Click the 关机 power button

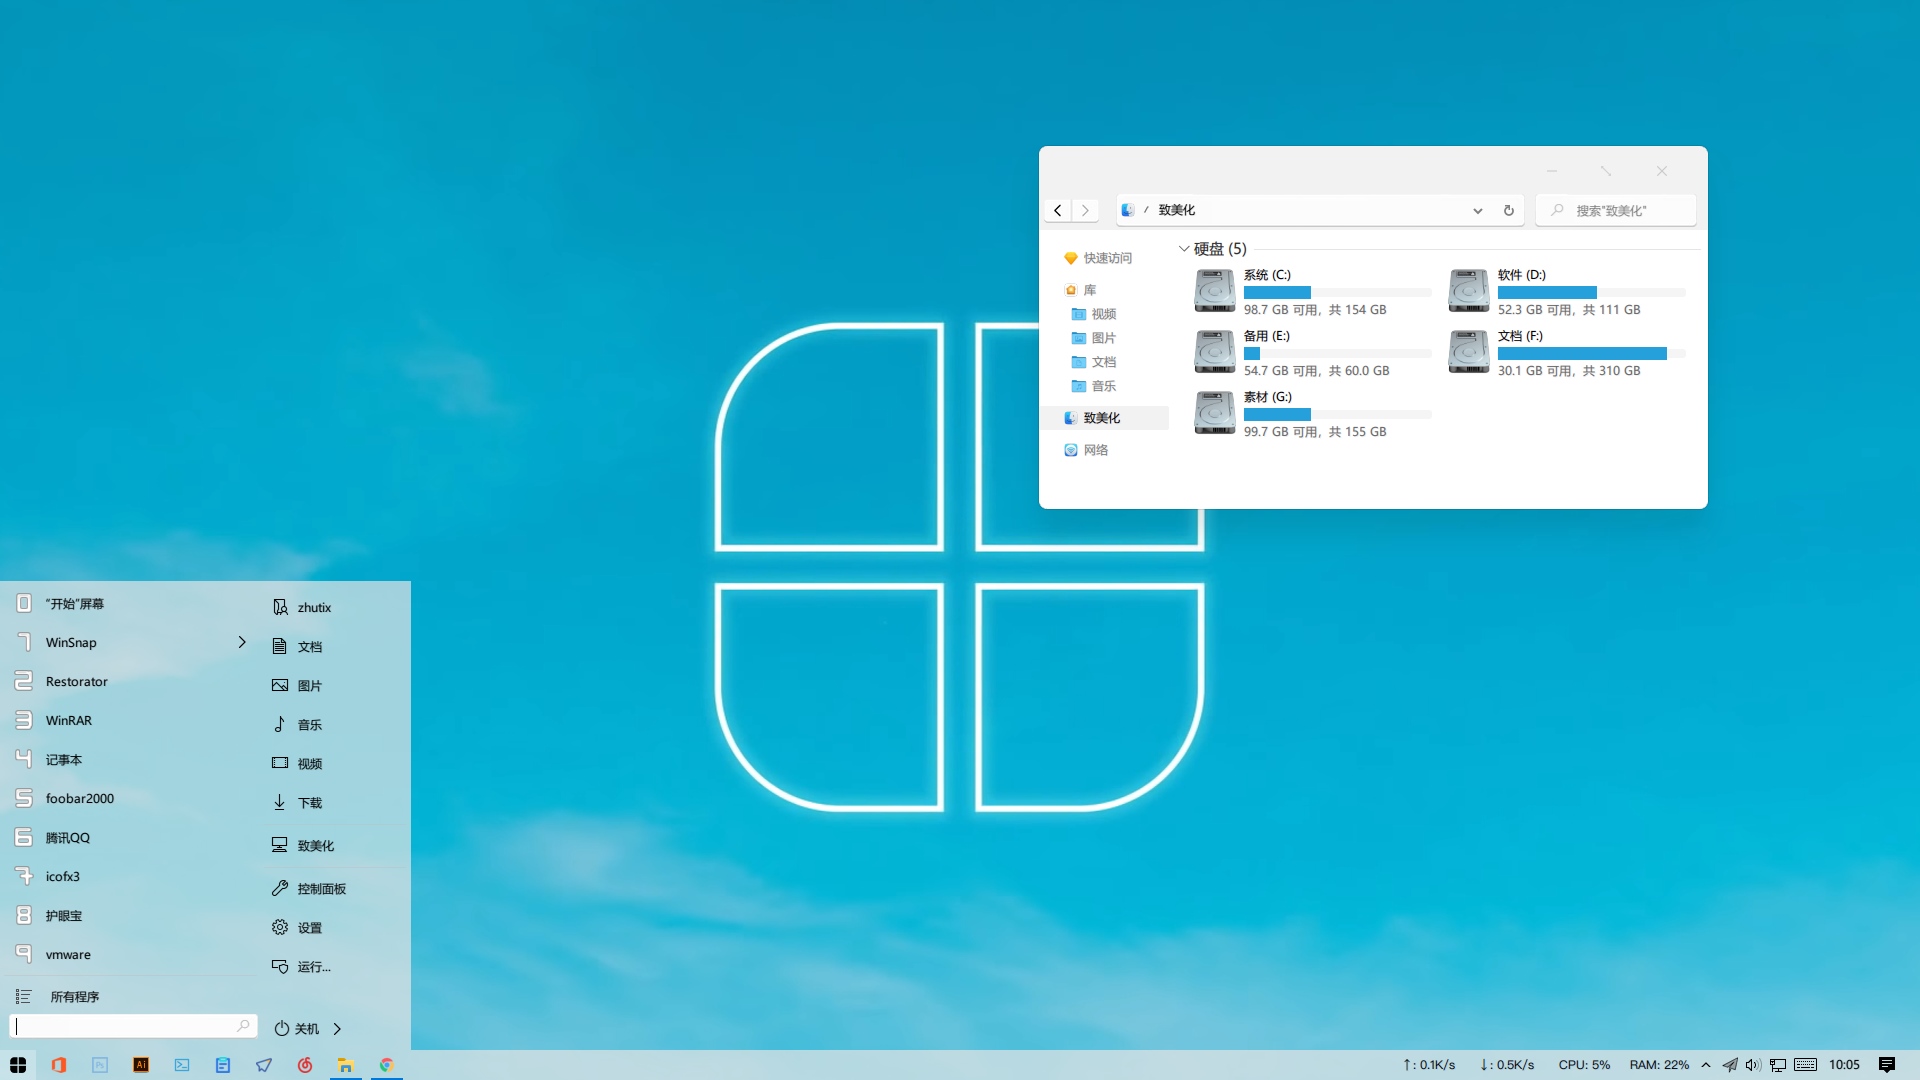[297, 1028]
